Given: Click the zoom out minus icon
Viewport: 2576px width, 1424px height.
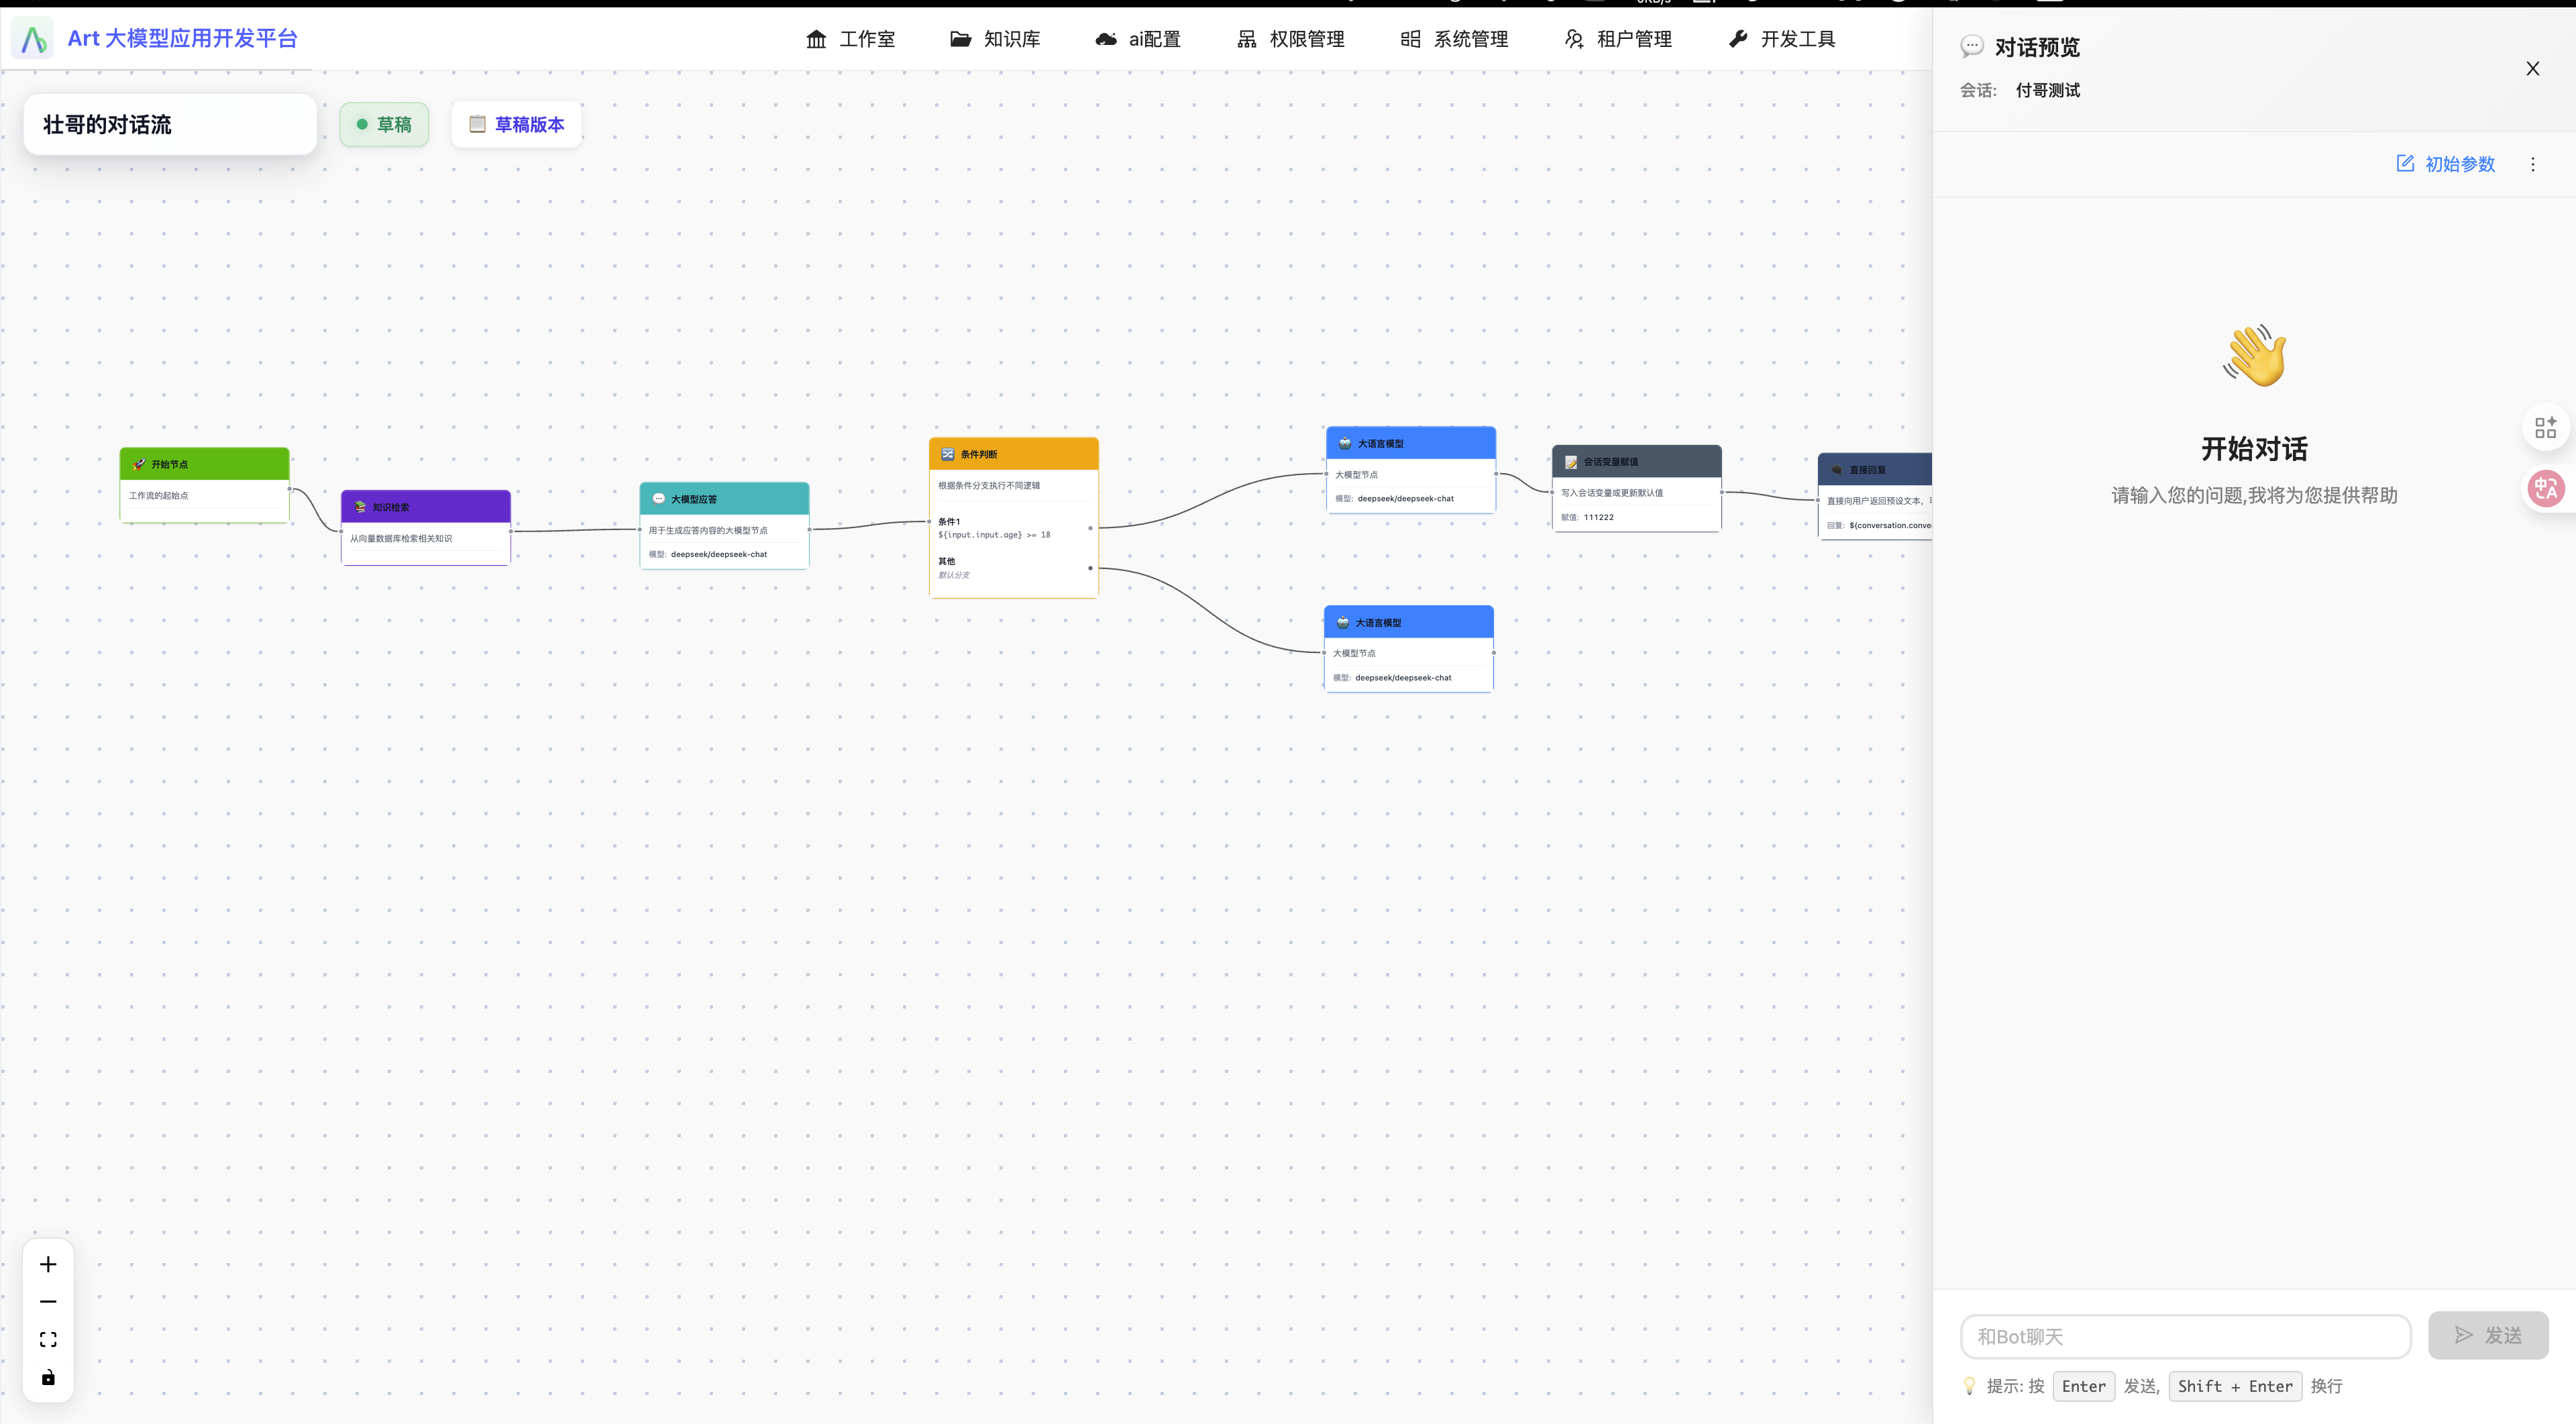Looking at the screenshot, I should point(48,1301).
